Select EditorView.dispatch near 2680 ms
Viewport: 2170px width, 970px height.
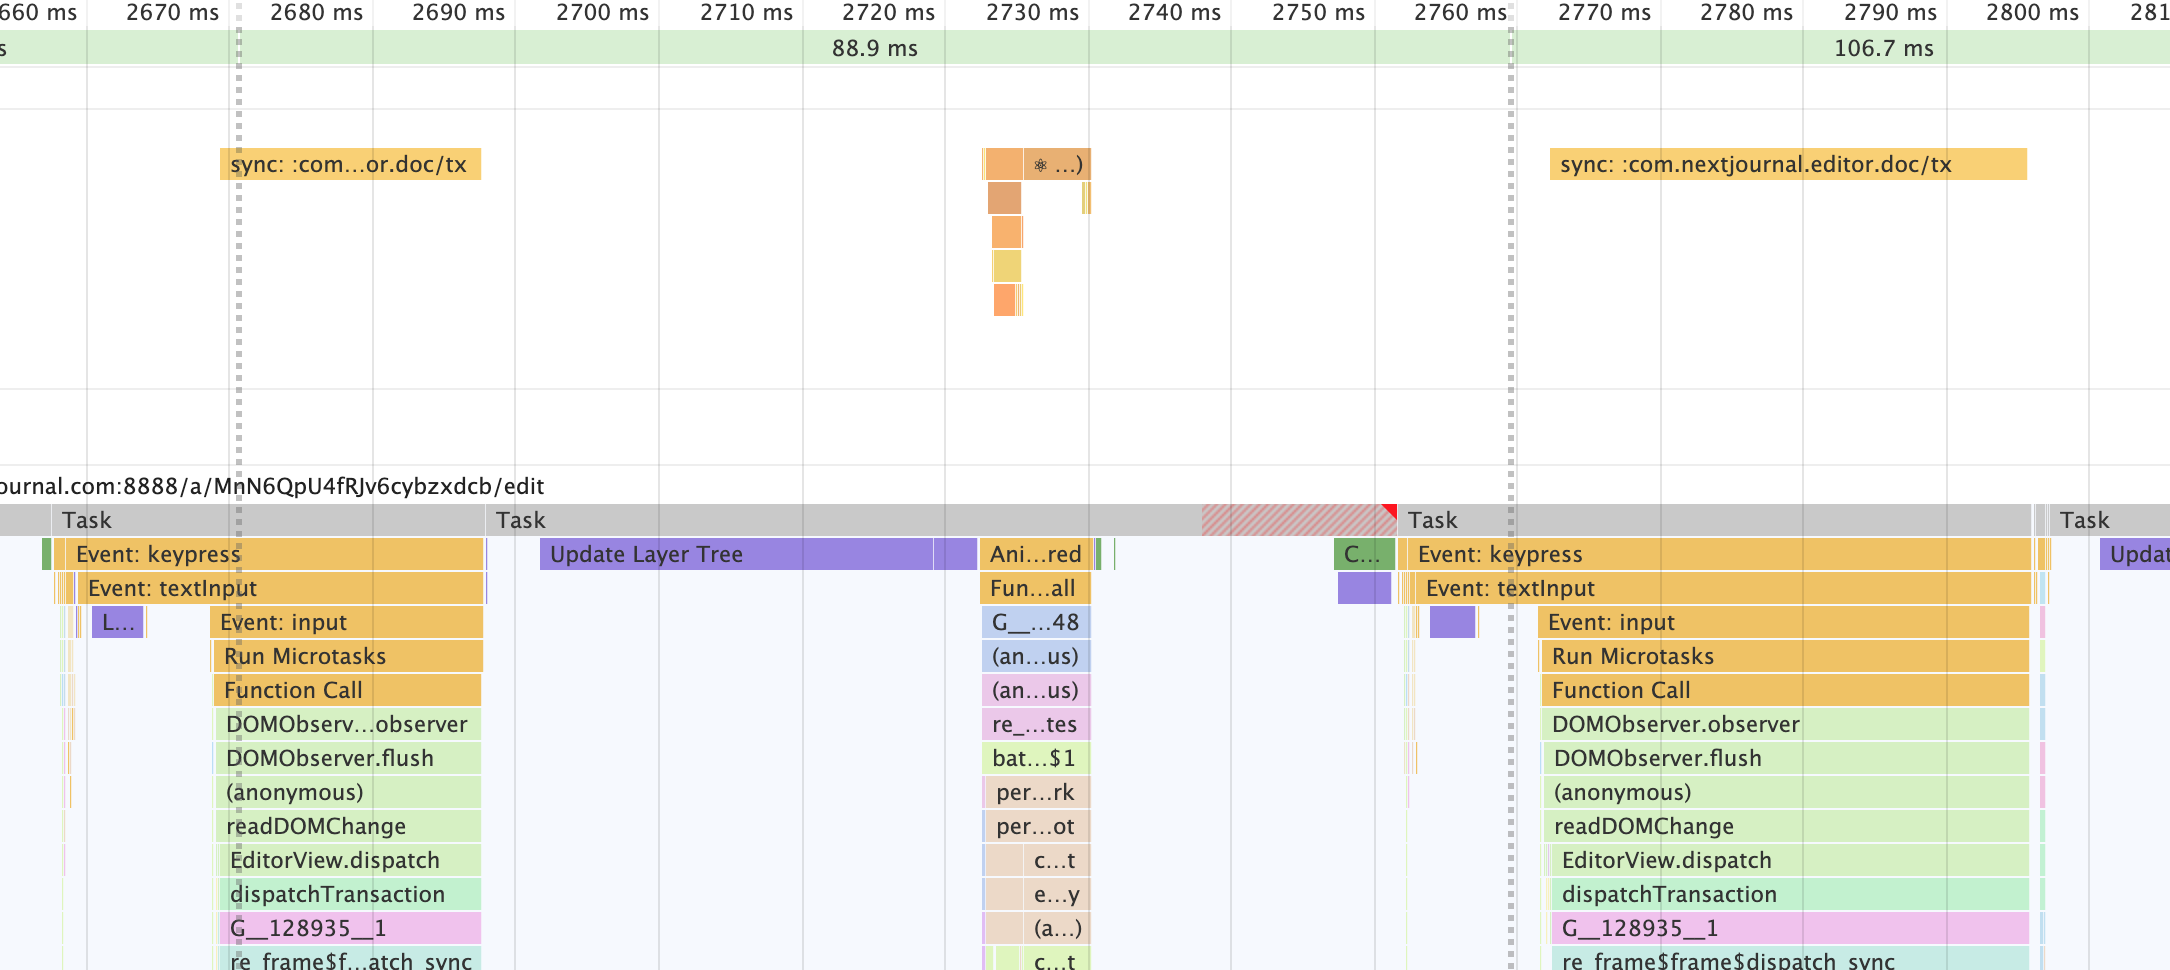pyautogui.click(x=350, y=860)
